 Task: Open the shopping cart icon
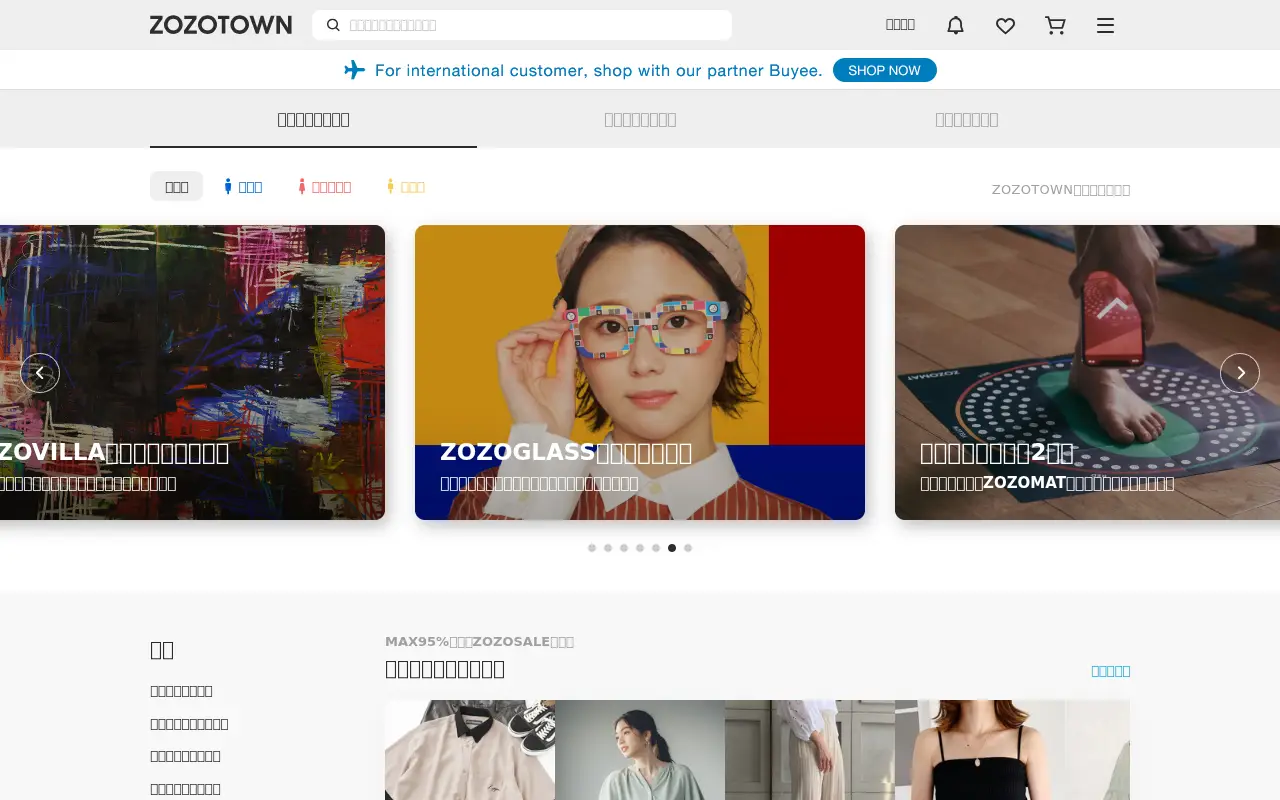pyautogui.click(x=1055, y=25)
